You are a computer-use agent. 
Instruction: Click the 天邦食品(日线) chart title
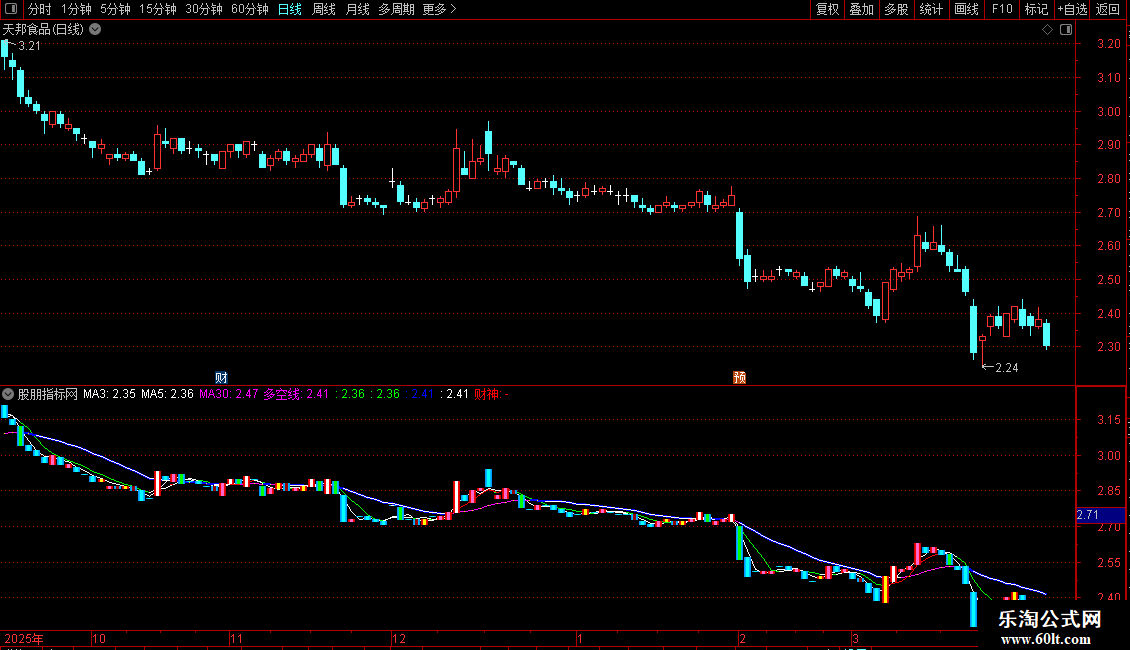(43, 30)
